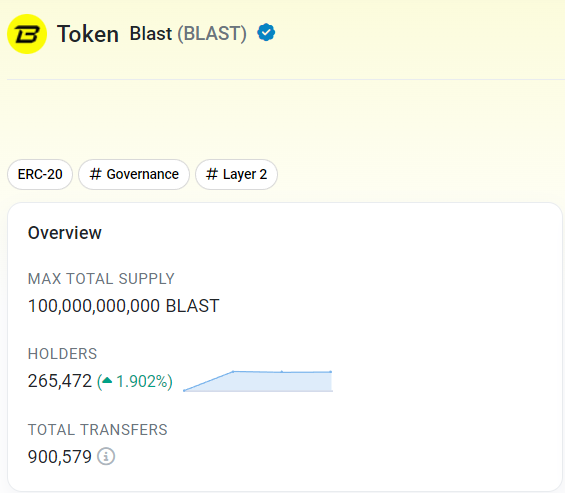
Task: Click the yellow Blast token logo
Action: click(27, 34)
